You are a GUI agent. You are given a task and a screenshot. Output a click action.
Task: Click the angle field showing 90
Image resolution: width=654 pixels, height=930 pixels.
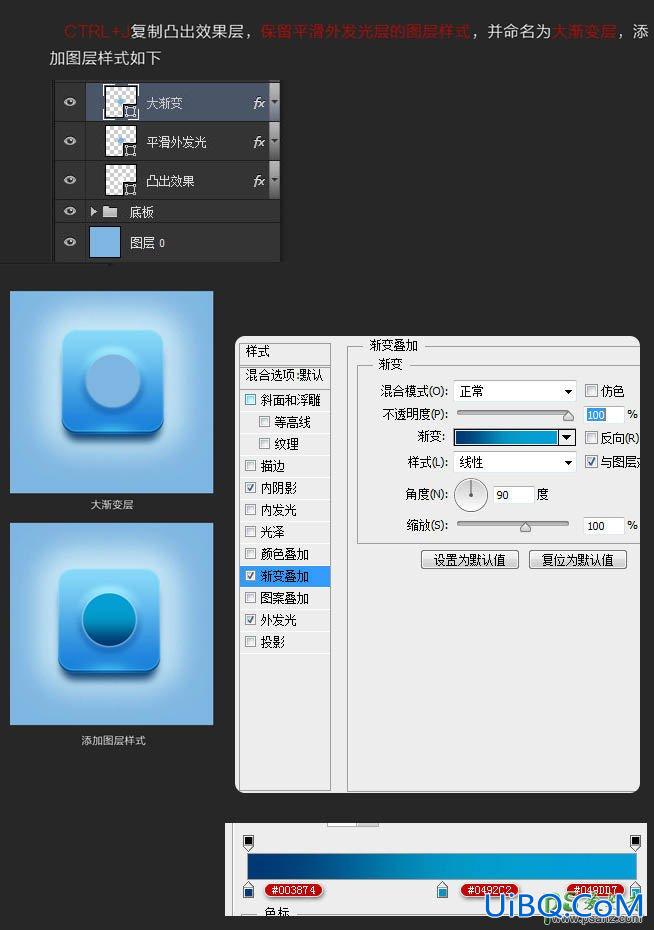[x=513, y=495]
